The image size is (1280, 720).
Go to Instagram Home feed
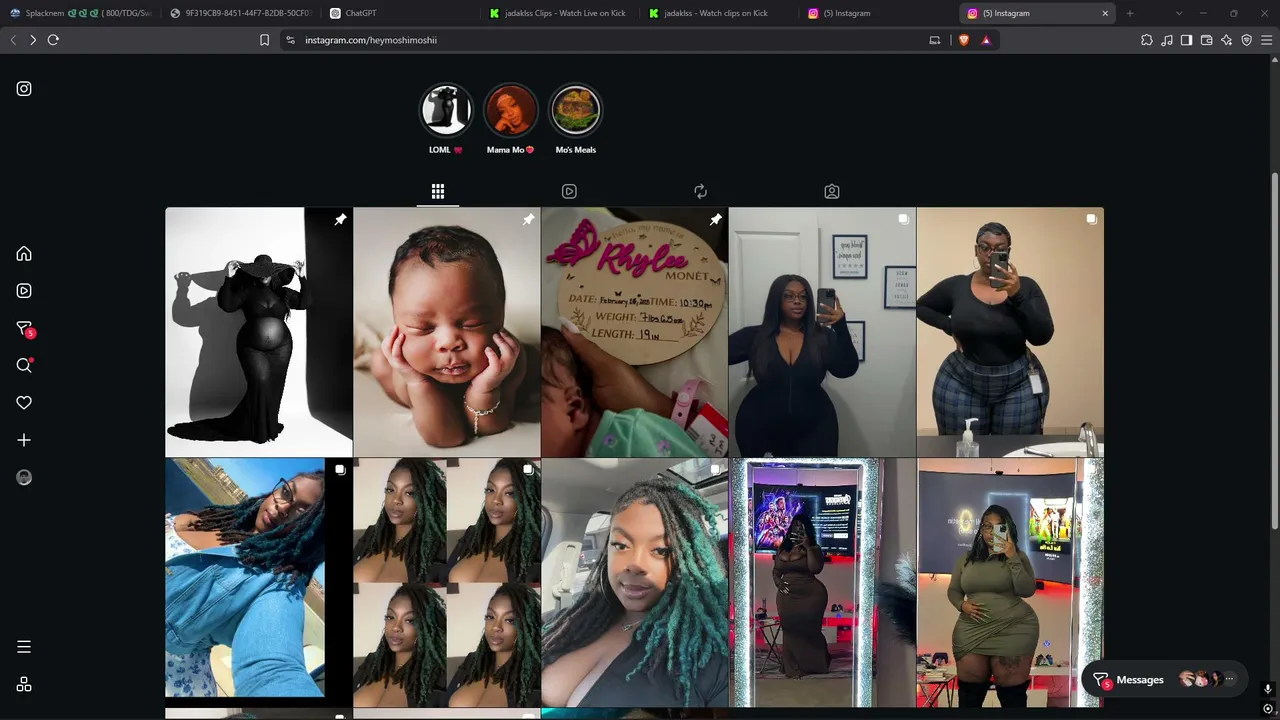(24, 254)
